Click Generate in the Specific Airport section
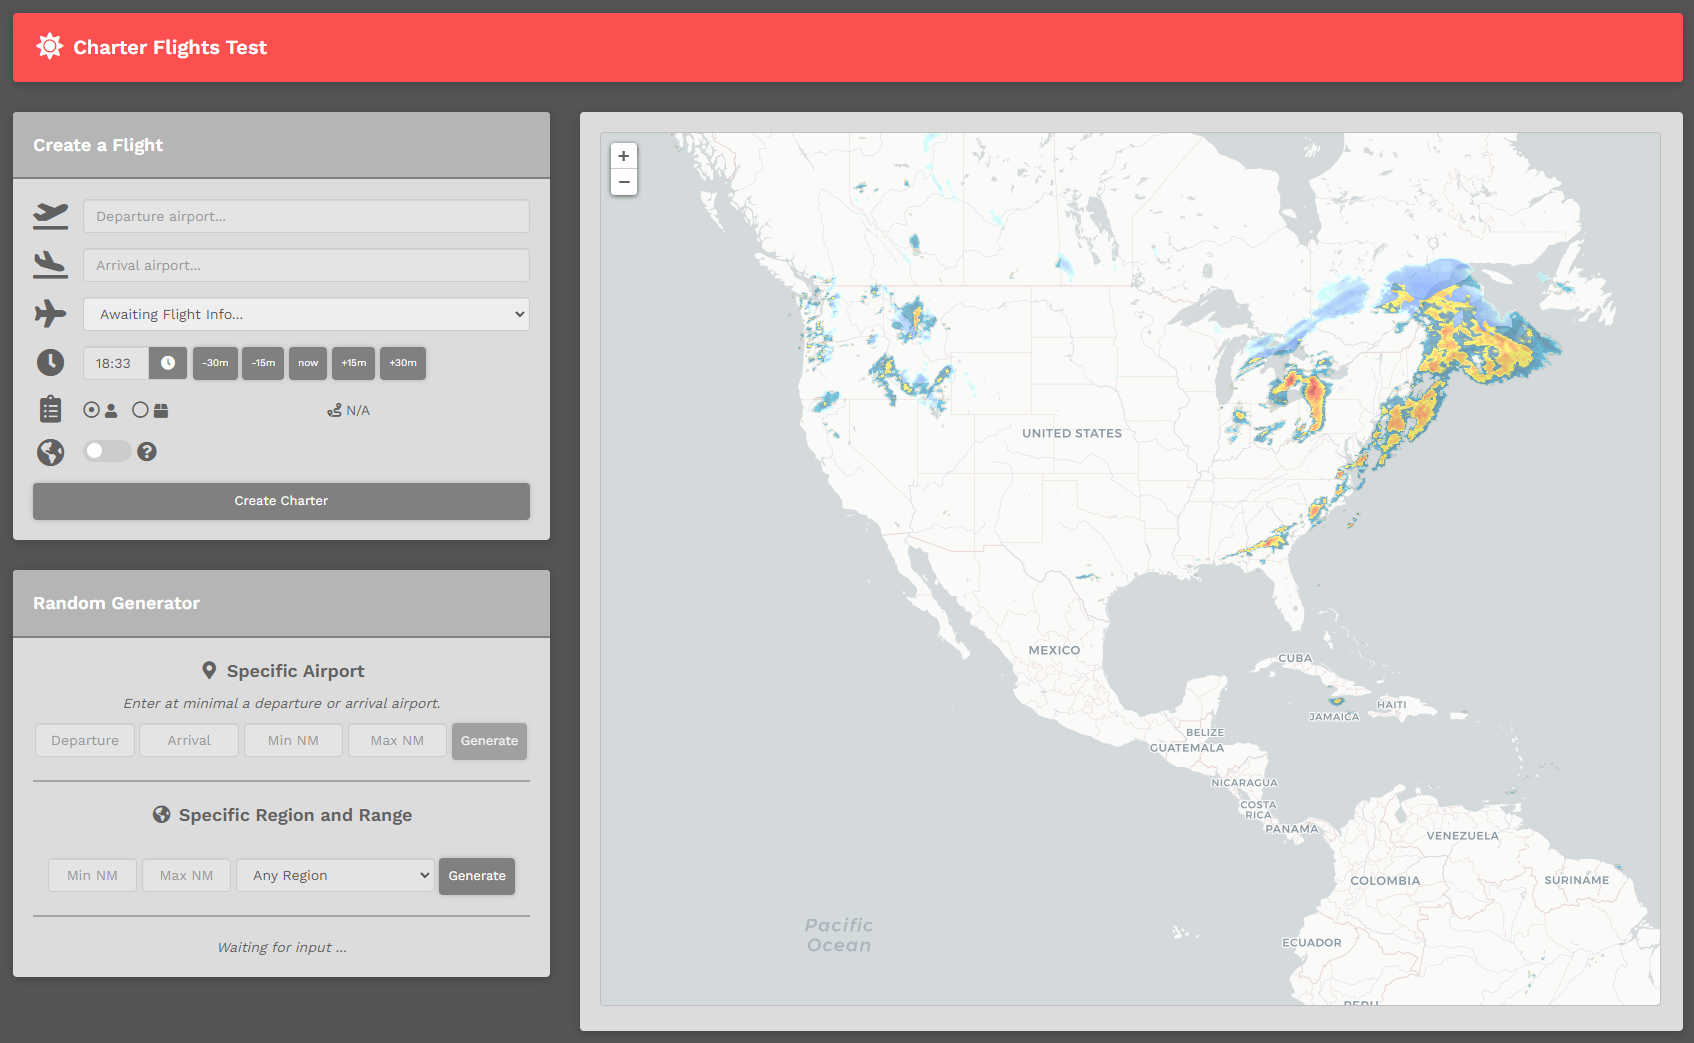This screenshot has height=1043, width=1694. point(489,741)
